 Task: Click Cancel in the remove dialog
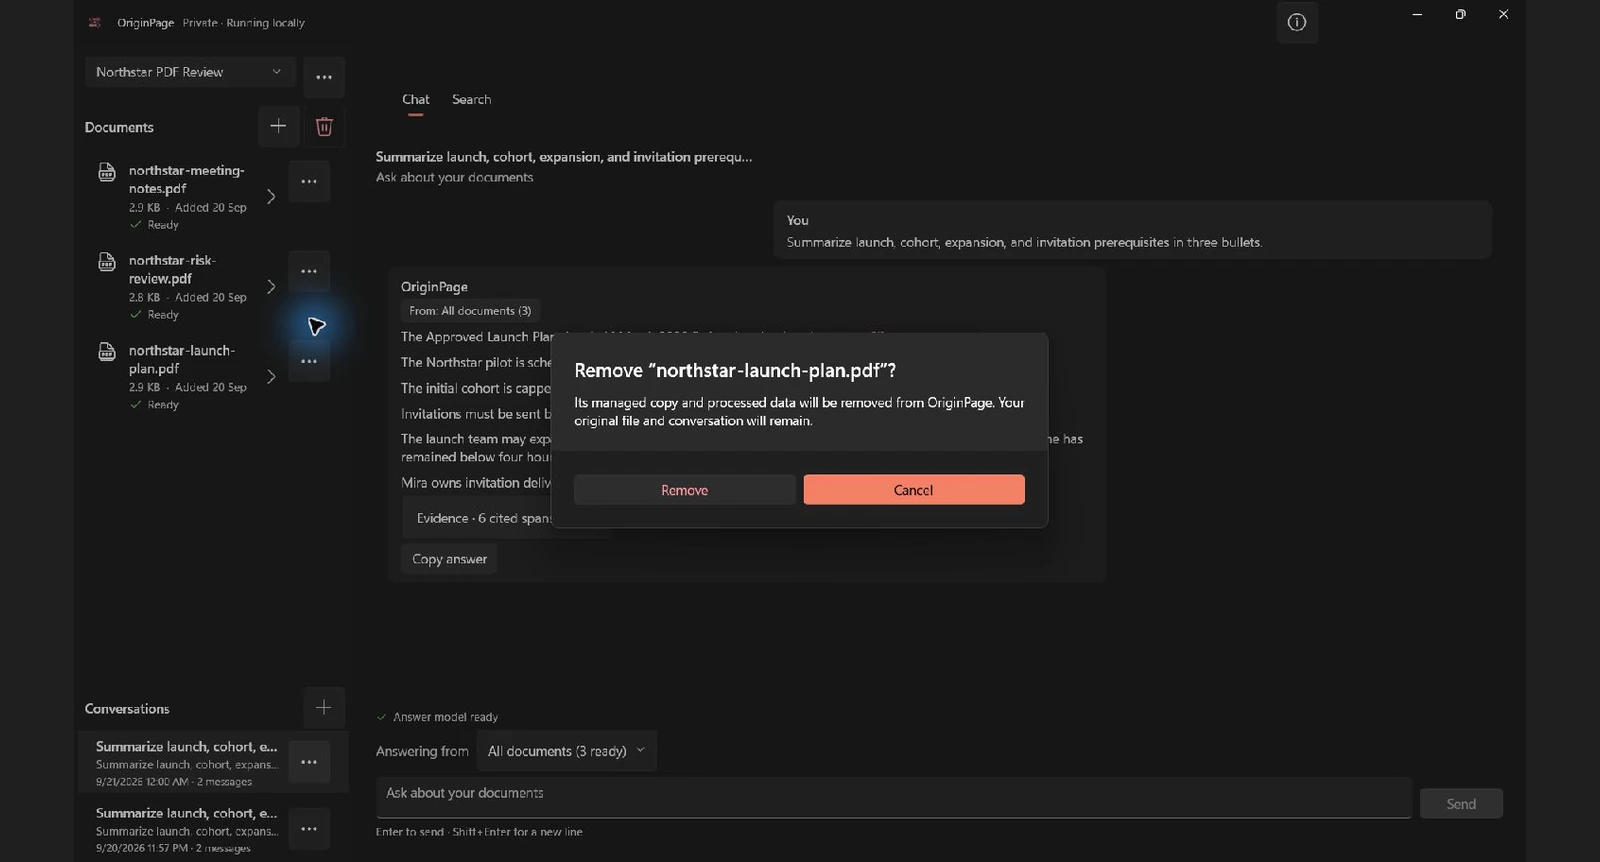click(x=914, y=490)
